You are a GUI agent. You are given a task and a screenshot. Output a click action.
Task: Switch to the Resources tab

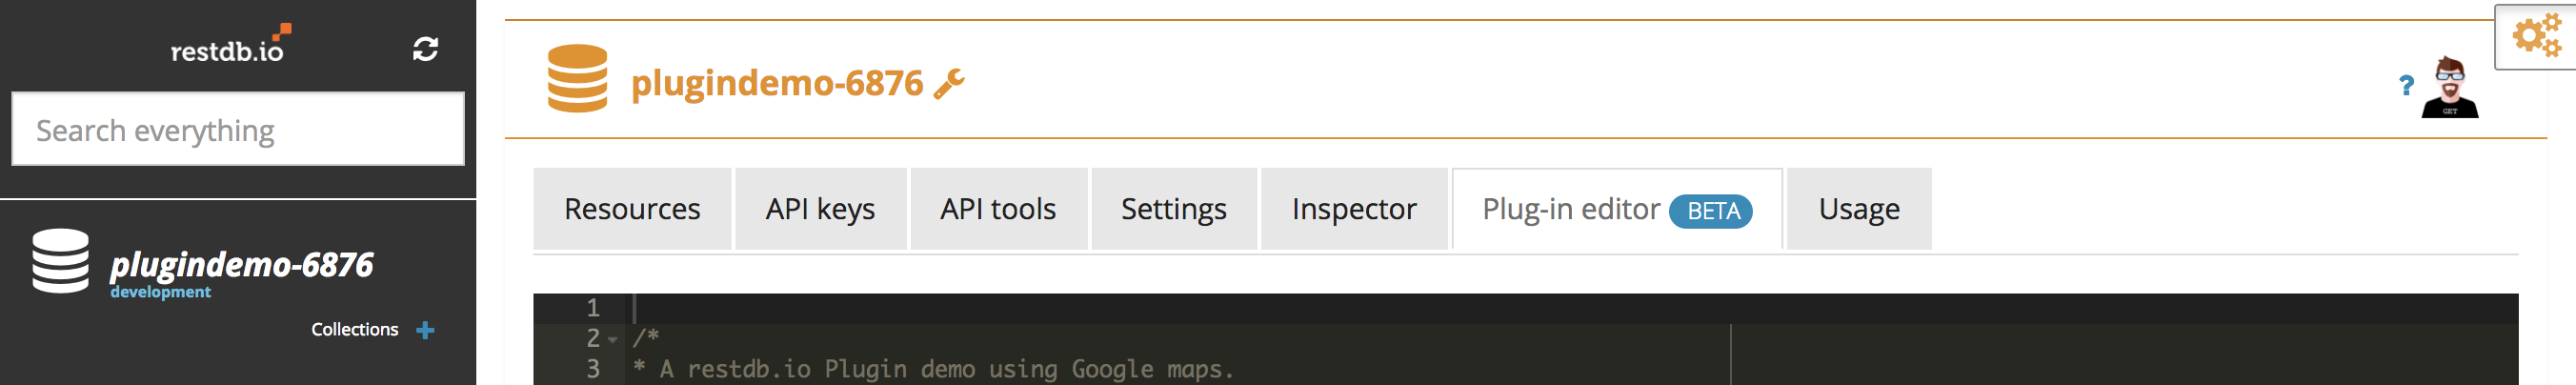pos(632,209)
